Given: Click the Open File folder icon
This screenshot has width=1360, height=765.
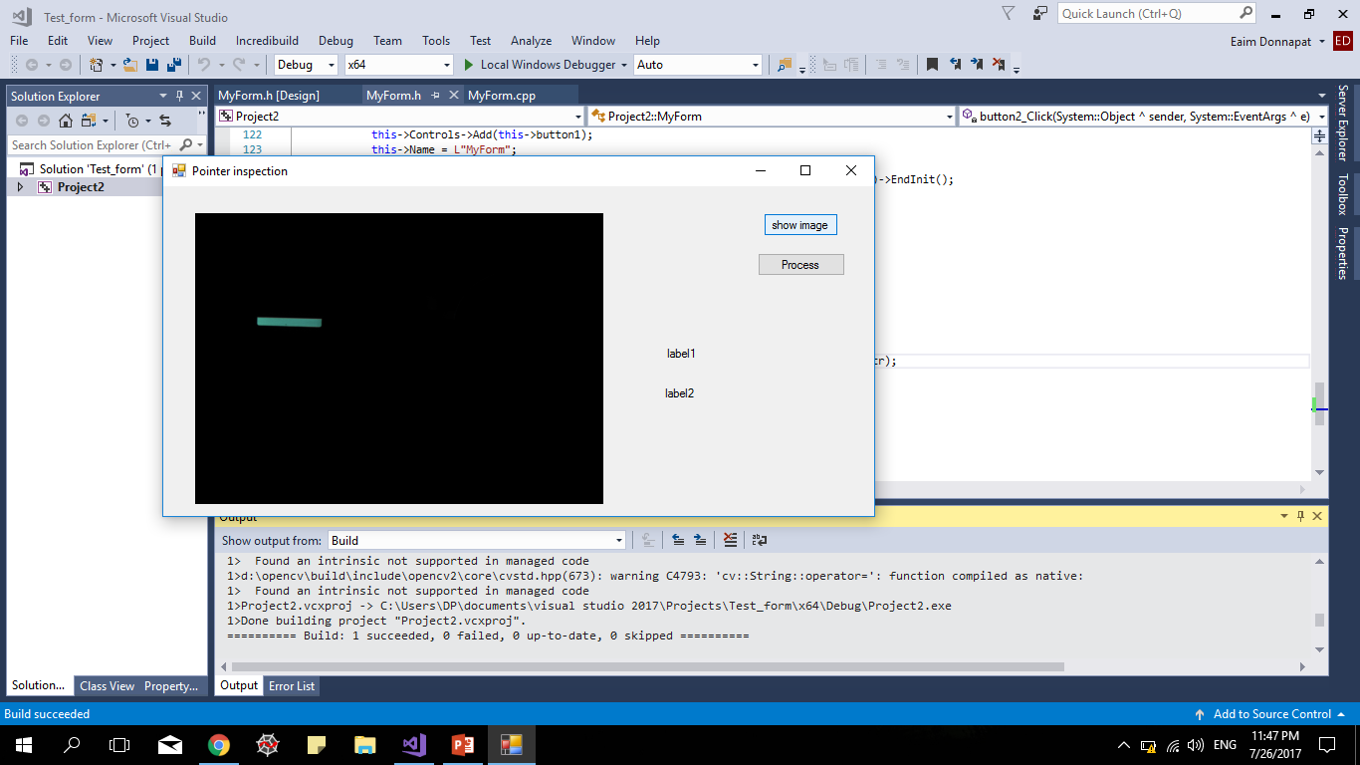Looking at the screenshot, I should (x=130, y=65).
